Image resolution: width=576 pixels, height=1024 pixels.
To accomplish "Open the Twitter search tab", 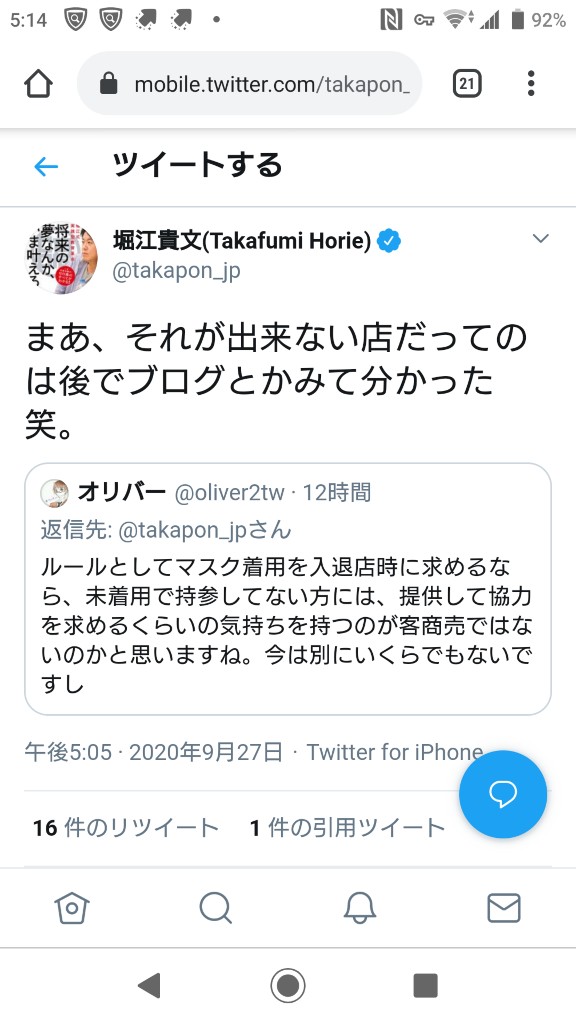I will (x=216, y=908).
